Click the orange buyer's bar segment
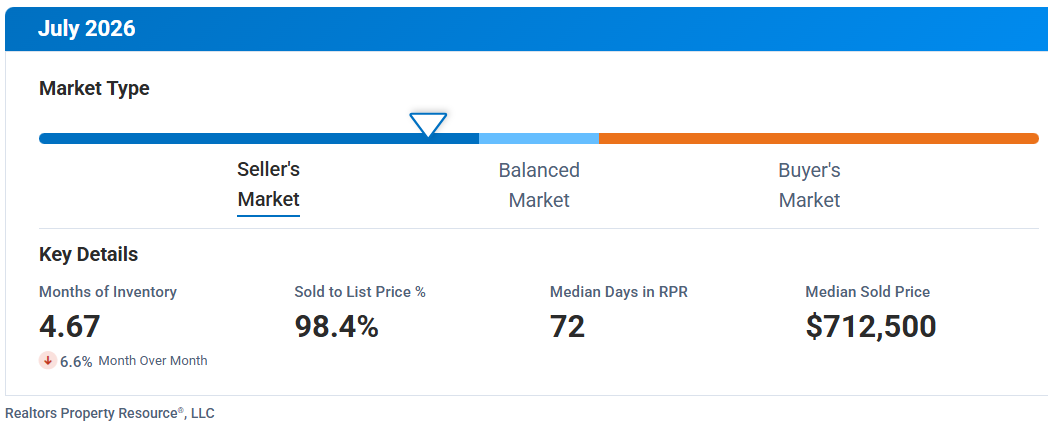The image size is (1048, 426). 819,138
